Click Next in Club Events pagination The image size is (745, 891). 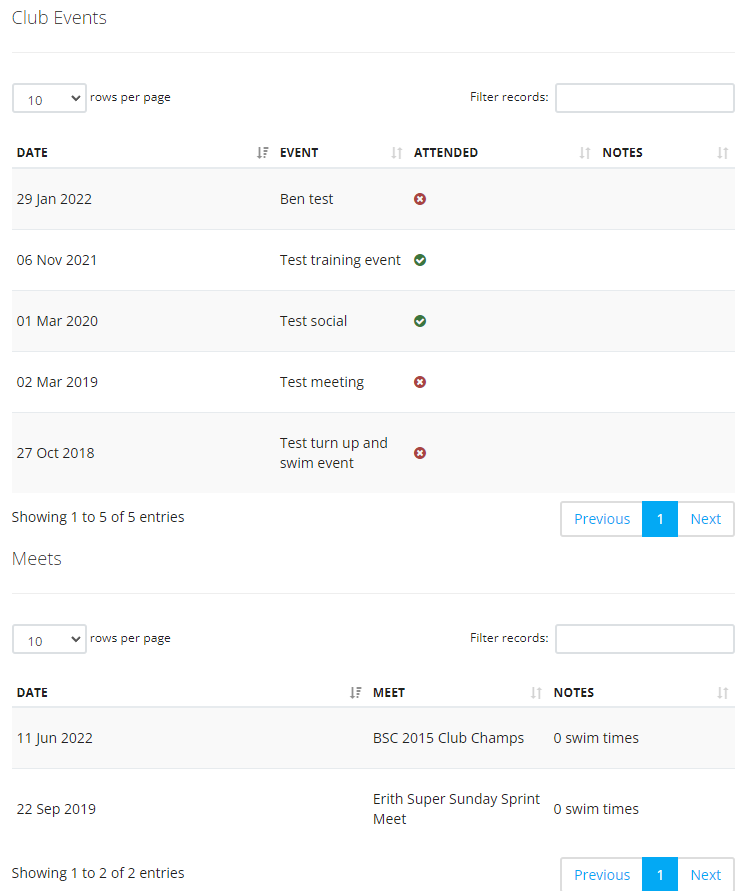pos(706,519)
